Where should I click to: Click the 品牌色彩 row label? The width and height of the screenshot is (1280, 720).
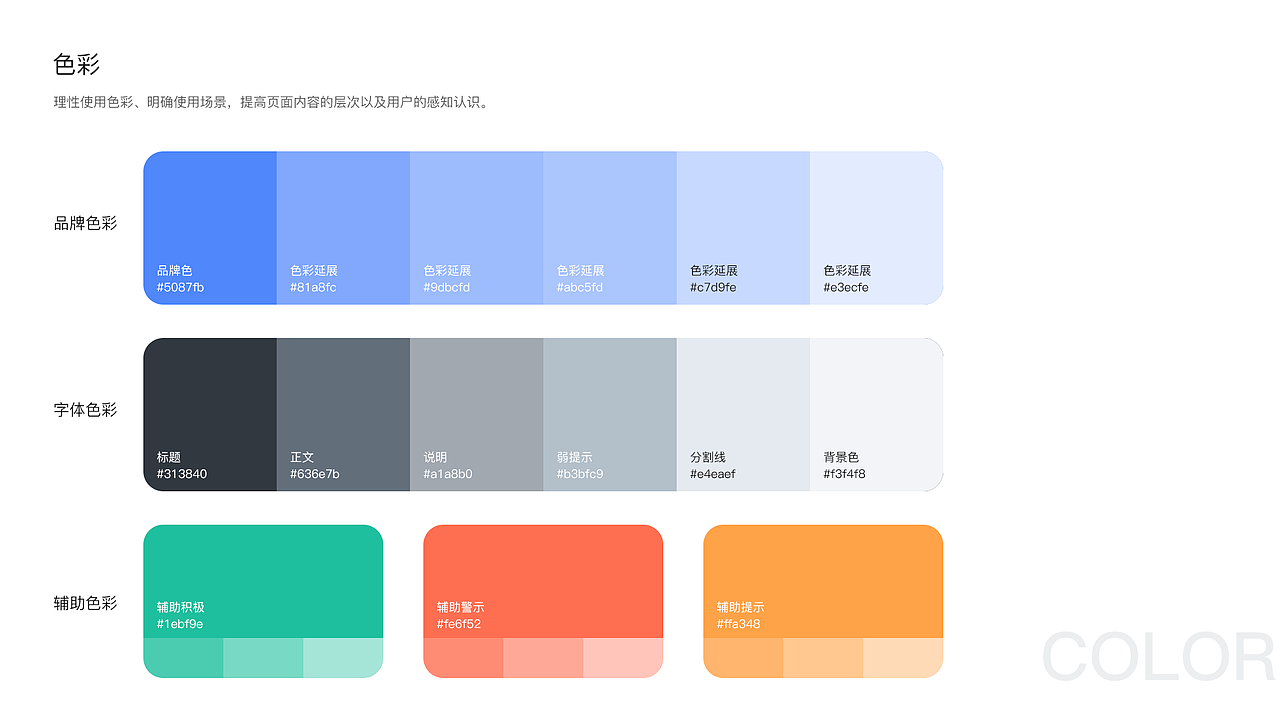pyautogui.click(x=86, y=223)
